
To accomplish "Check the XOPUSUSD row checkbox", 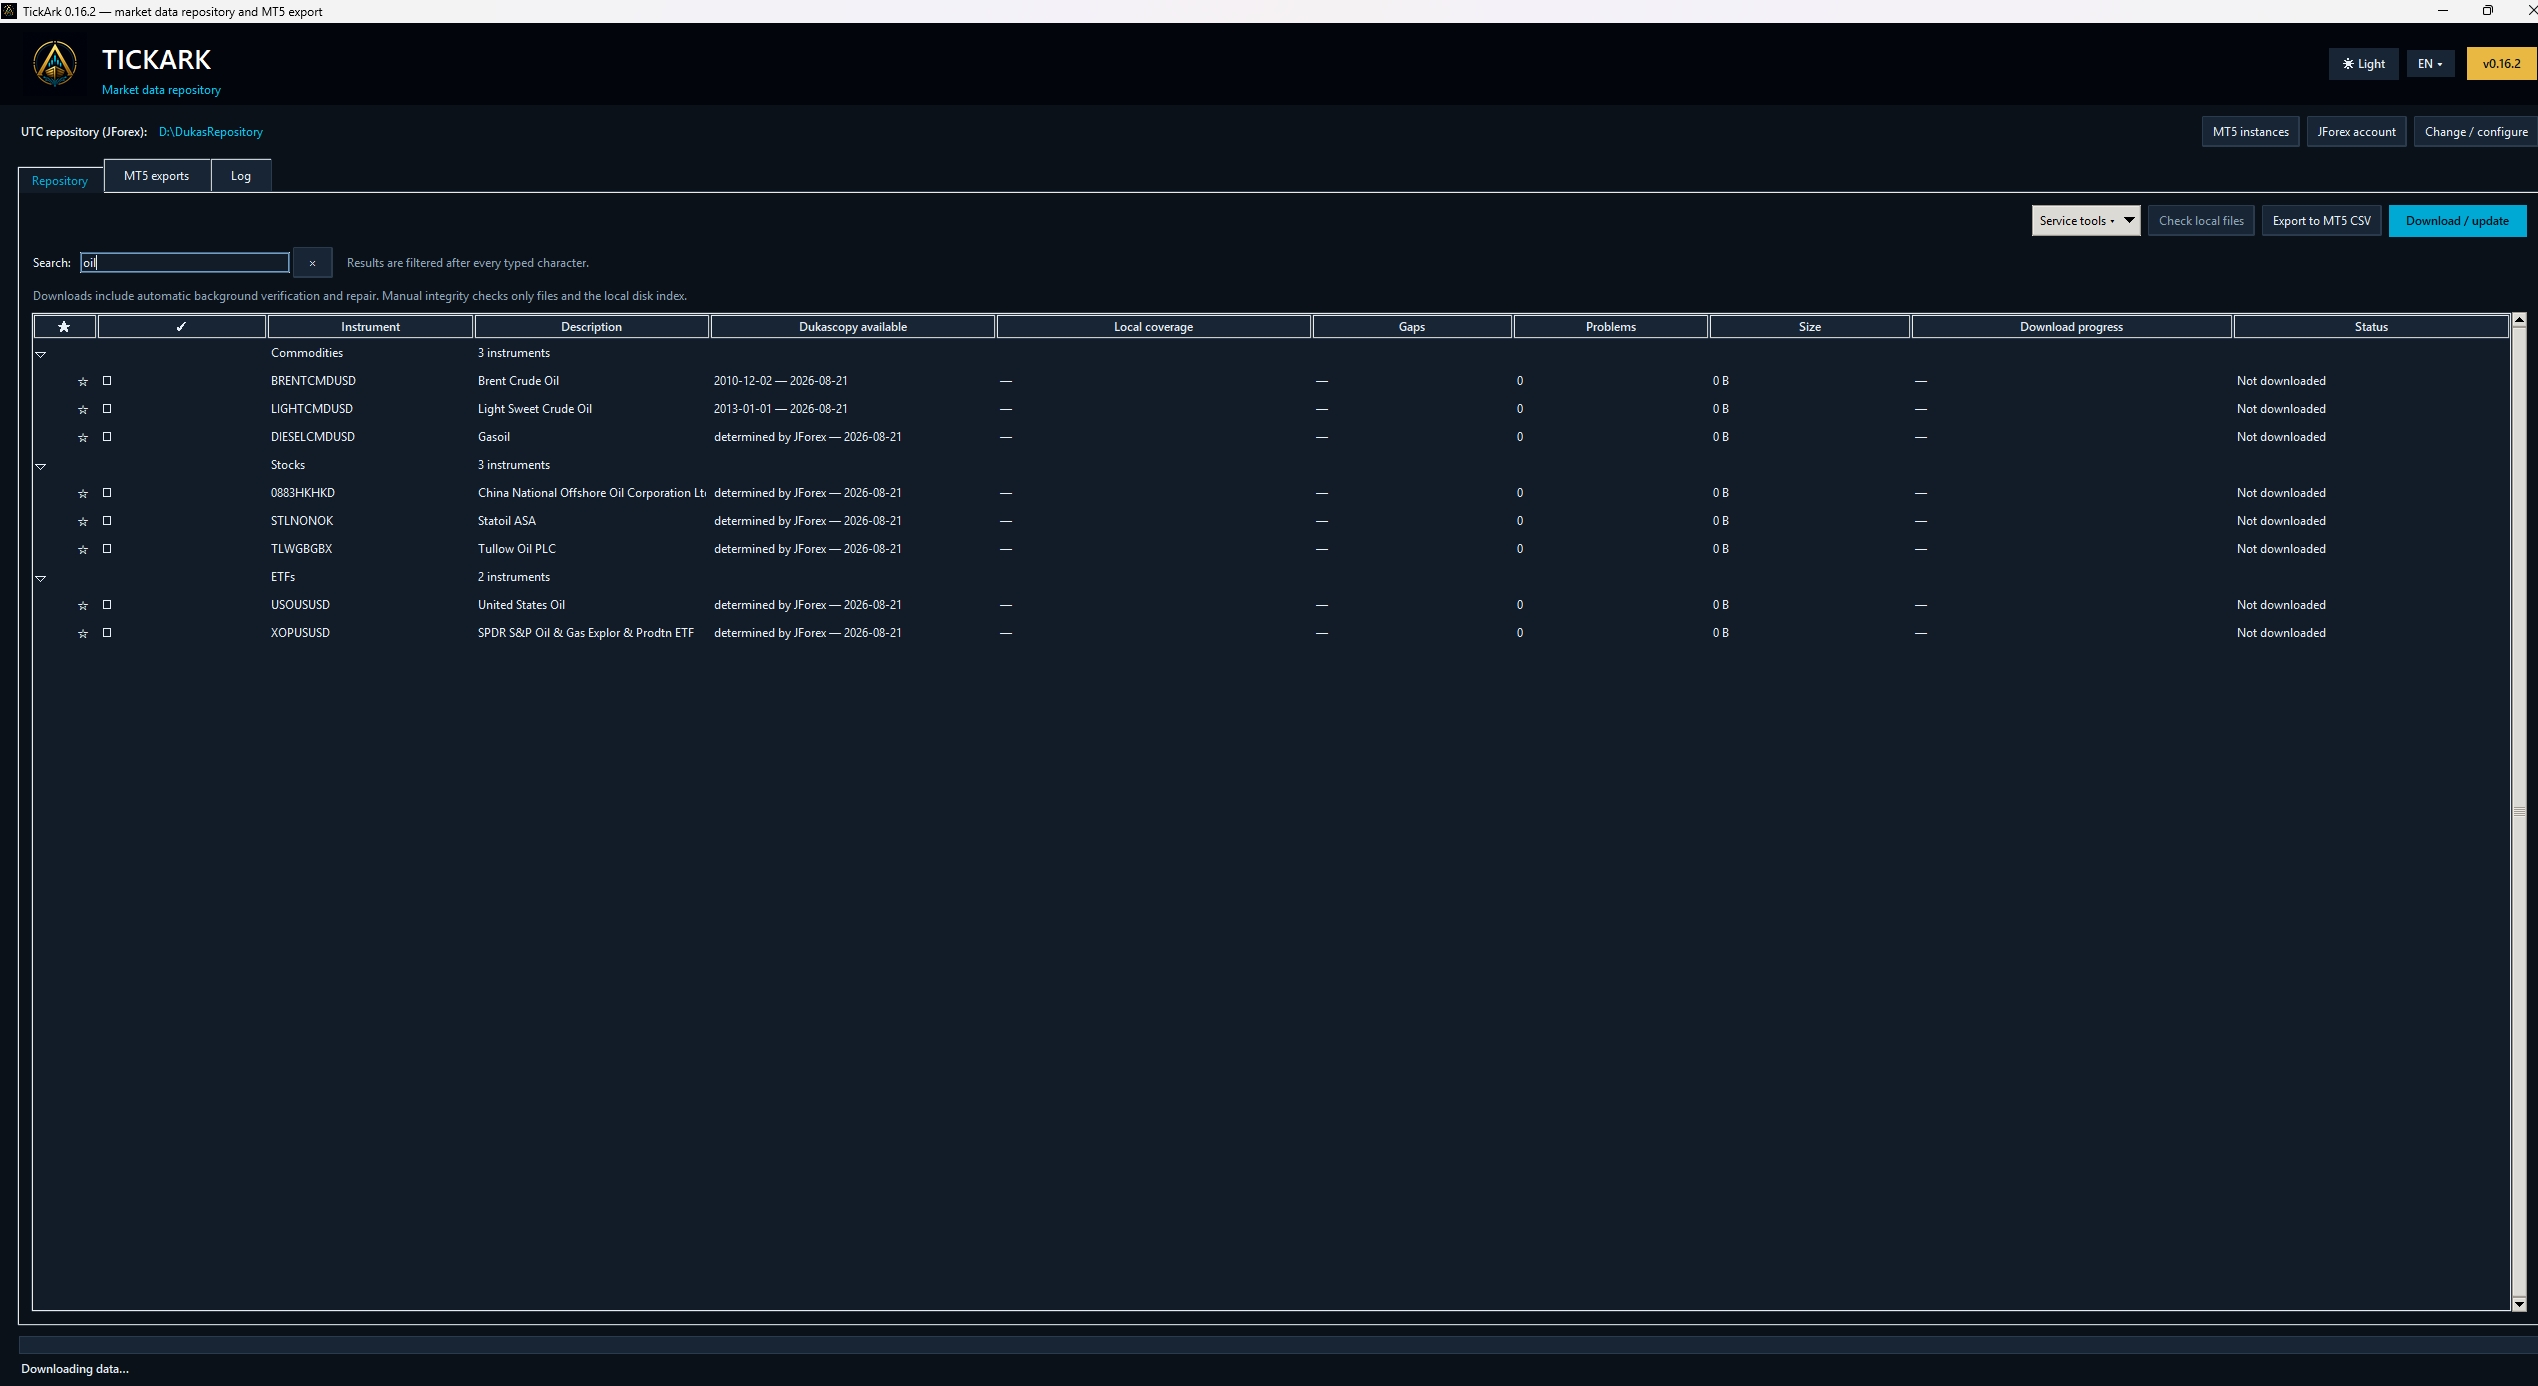I will [107, 633].
